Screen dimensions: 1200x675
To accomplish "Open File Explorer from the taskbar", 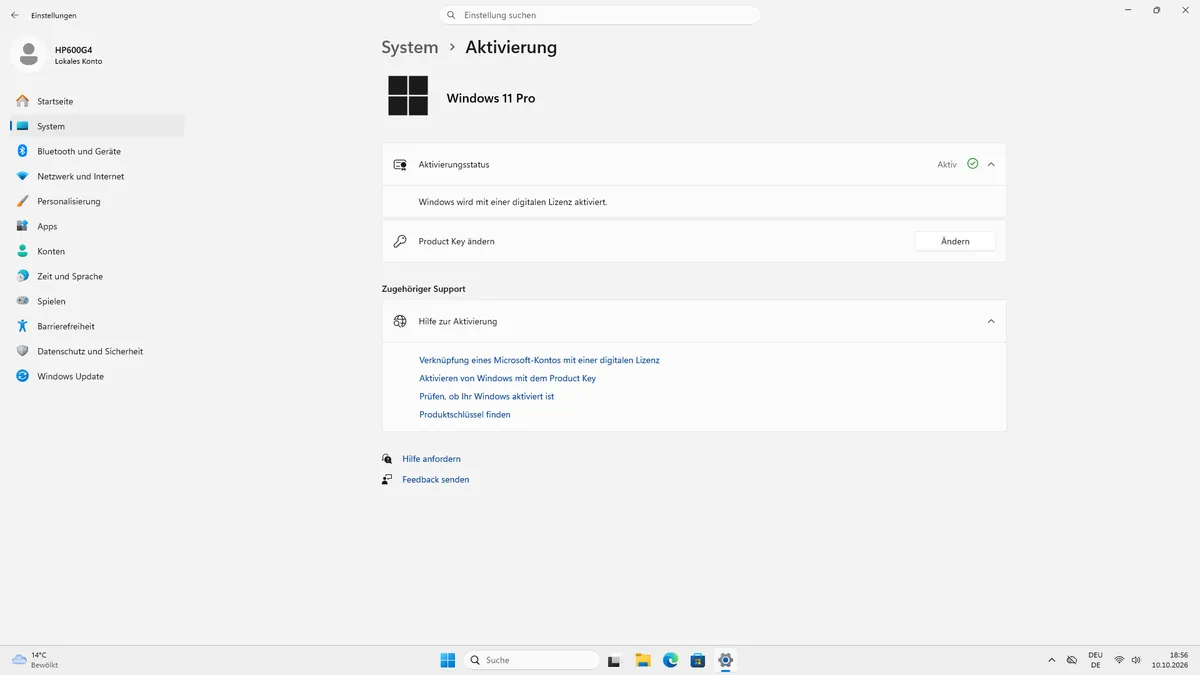I will coord(643,660).
